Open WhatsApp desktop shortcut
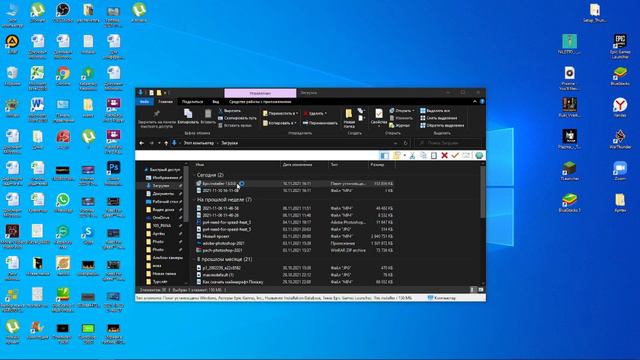This screenshot has height=360, width=640. tap(63, 203)
